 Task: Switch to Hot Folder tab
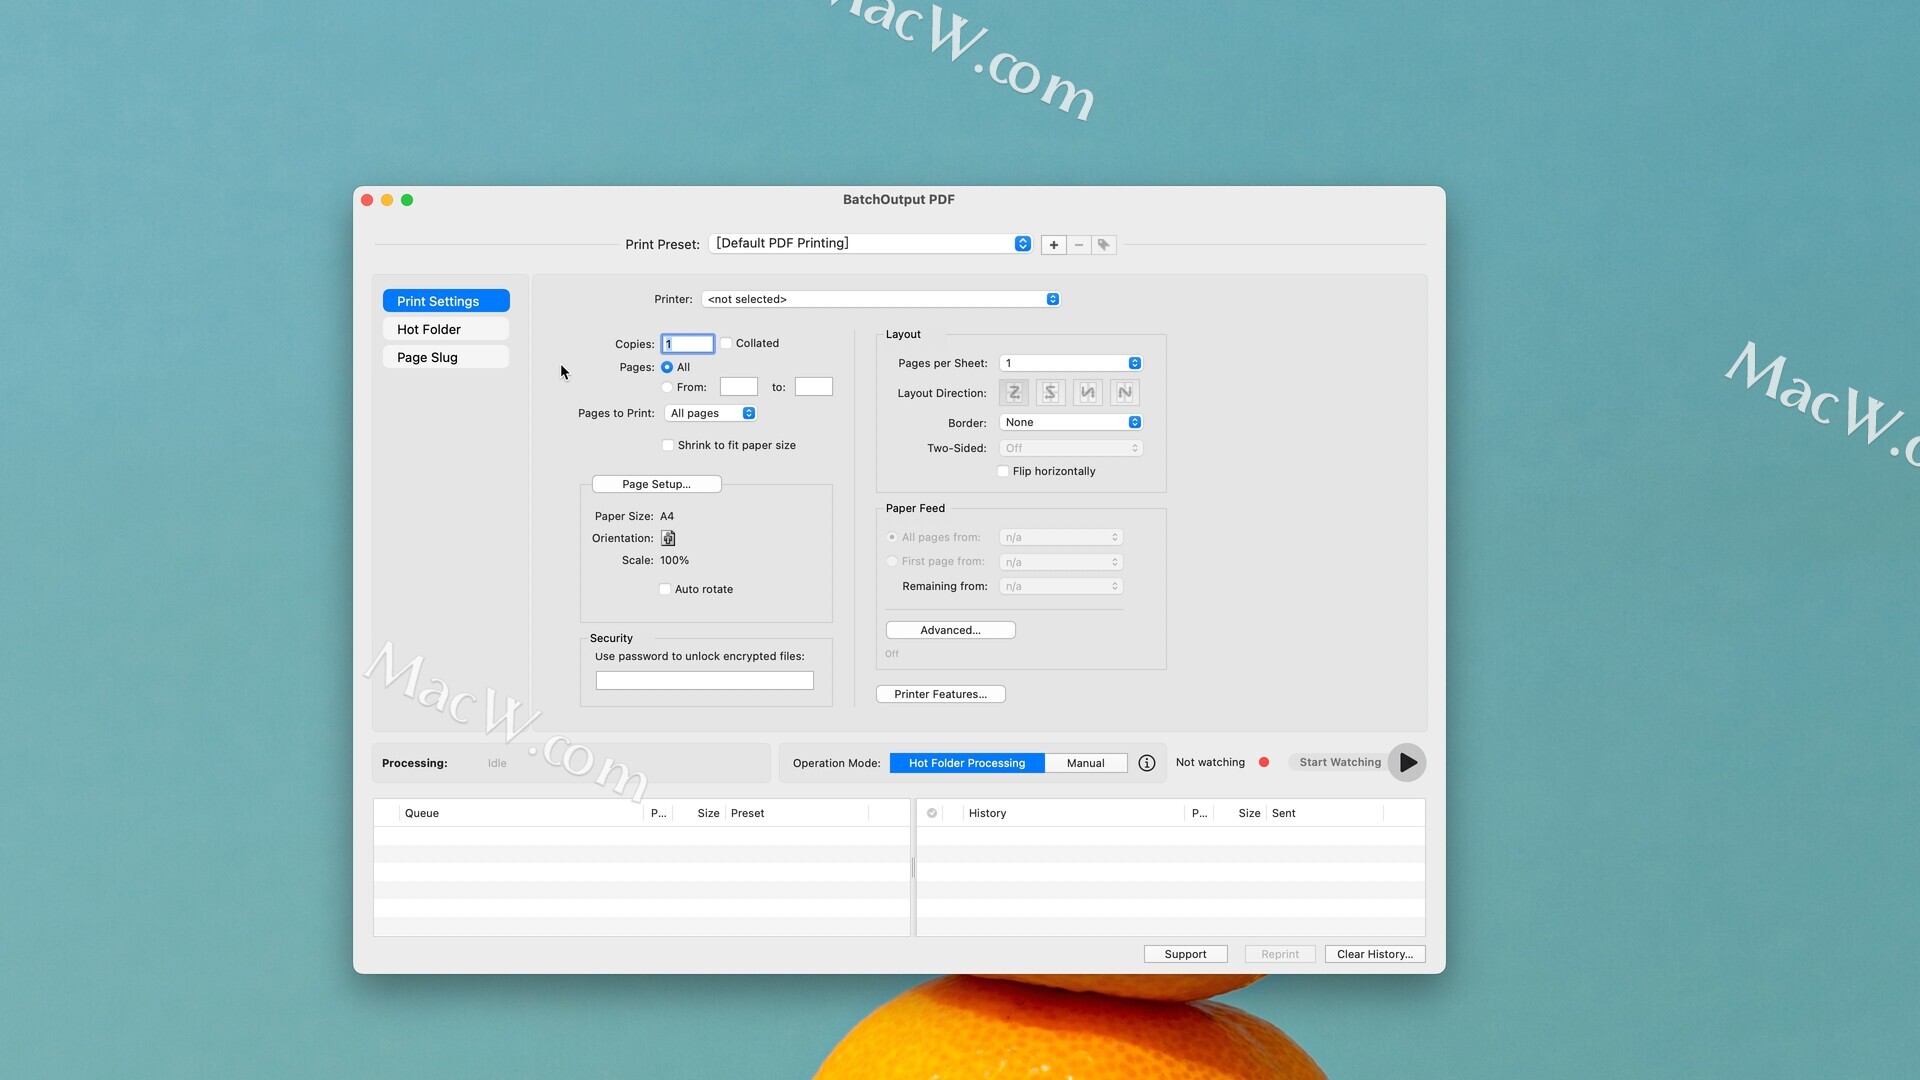coord(446,329)
